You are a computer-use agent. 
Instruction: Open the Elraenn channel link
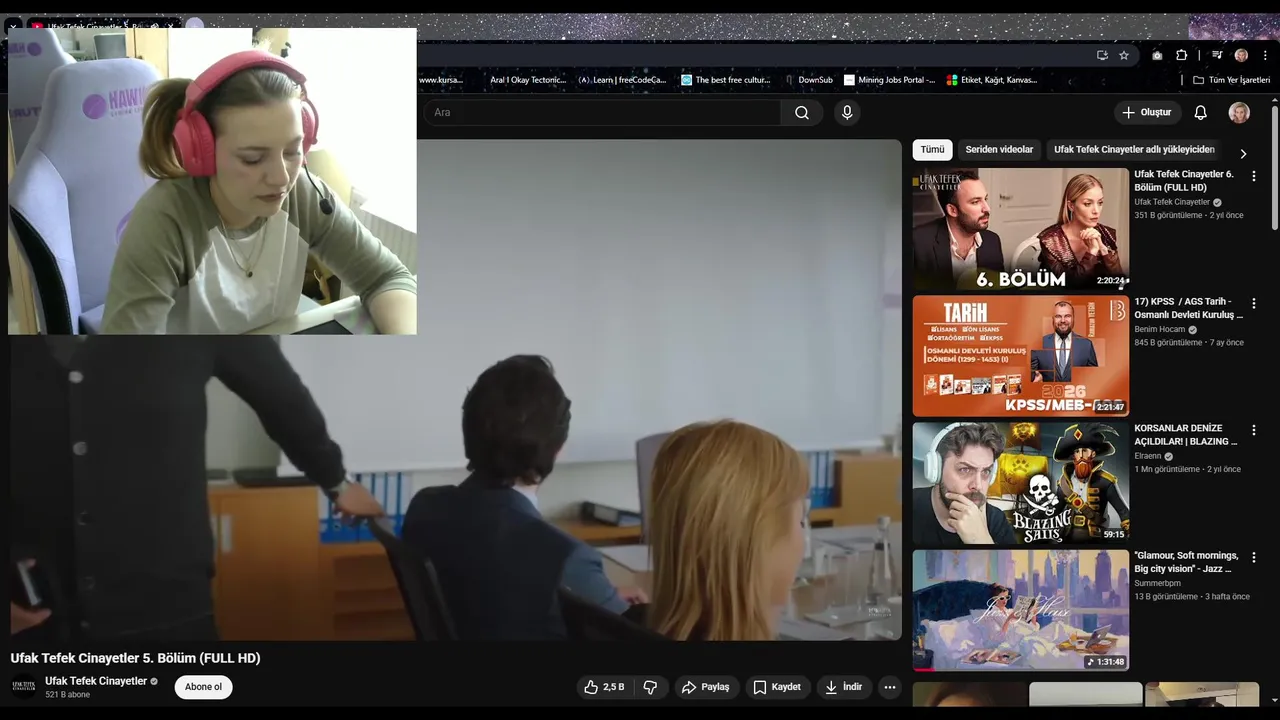click(x=1147, y=456)
